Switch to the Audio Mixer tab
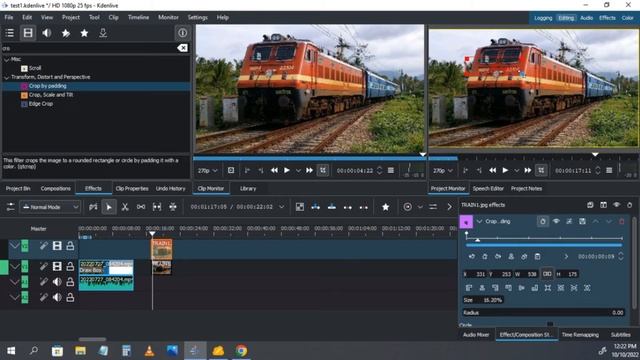This screenshot has width=640, height=360. pos(476,335)
